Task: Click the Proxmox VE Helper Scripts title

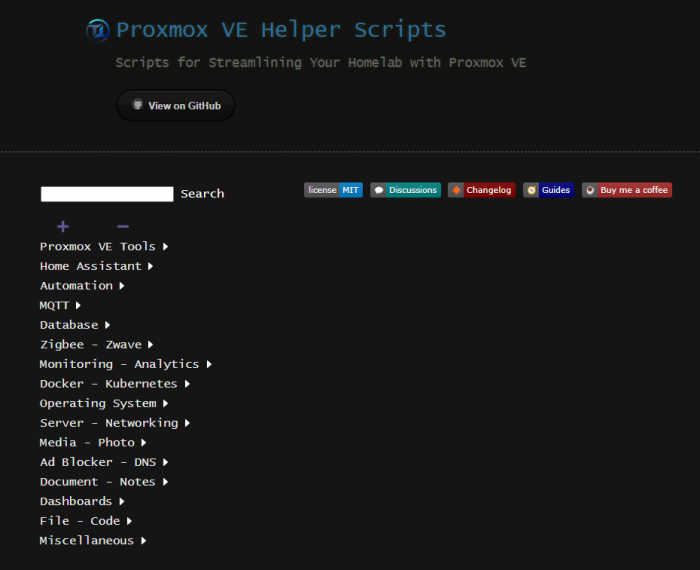Action: 281,30
